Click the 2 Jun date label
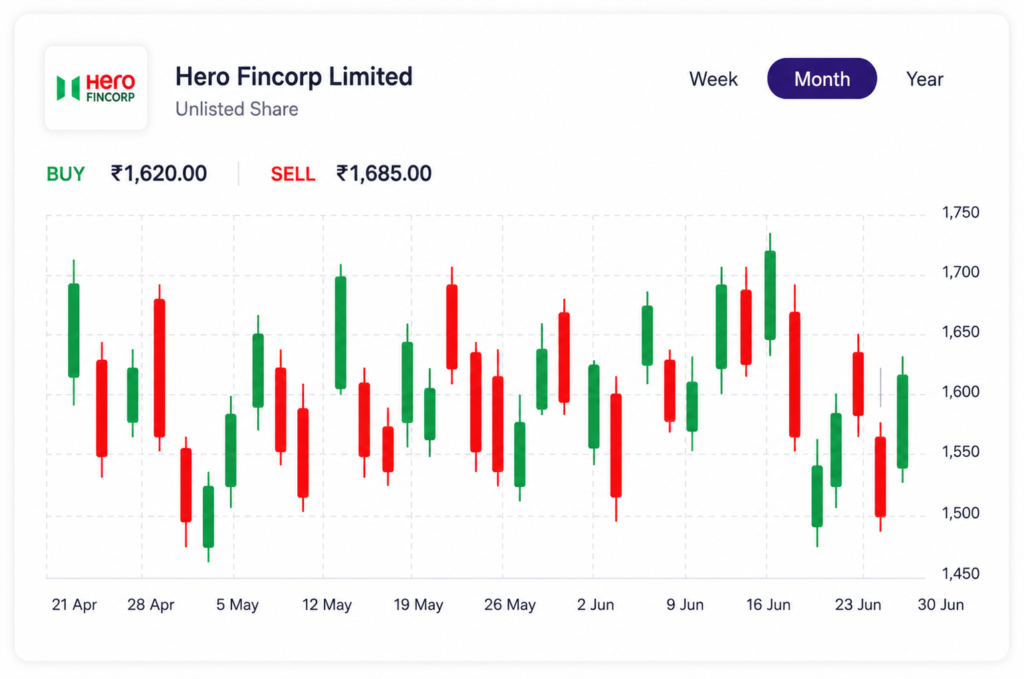The image size is (1024, 679). [595, 605]
